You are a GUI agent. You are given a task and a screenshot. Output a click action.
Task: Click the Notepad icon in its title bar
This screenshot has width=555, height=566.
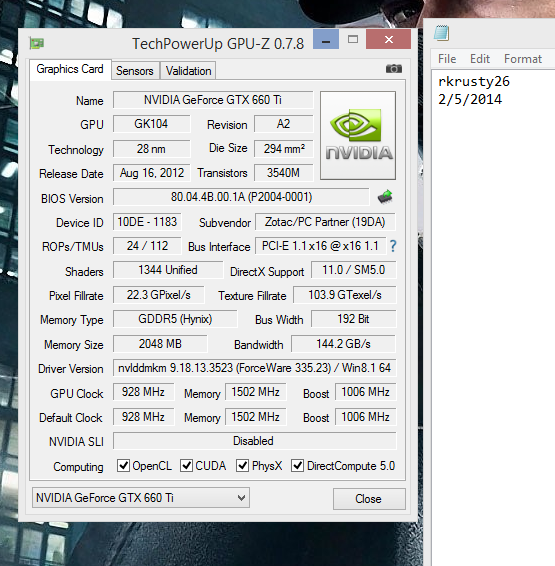click(x=442, y=33)
